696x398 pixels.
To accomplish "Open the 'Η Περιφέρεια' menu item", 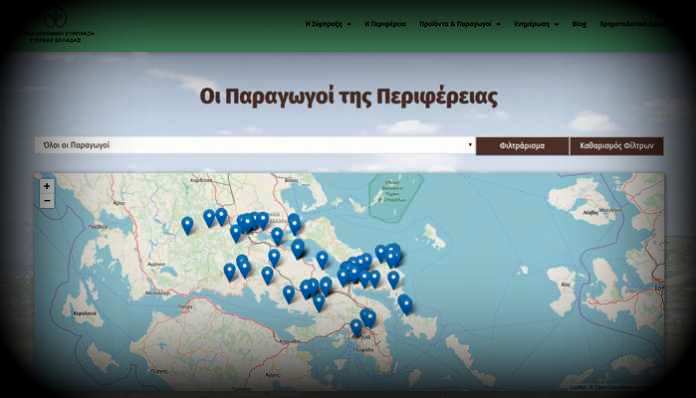I will [385, 24].
